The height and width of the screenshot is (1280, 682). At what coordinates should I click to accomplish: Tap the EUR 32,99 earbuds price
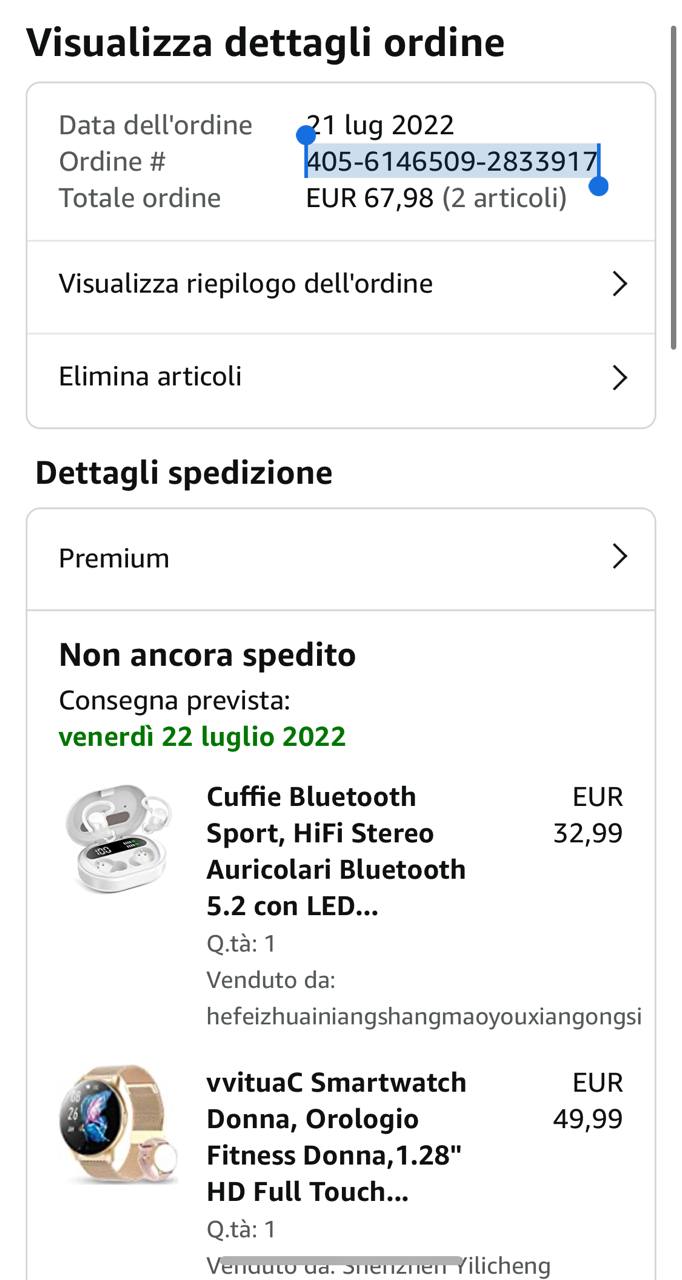tap(588, 815)
